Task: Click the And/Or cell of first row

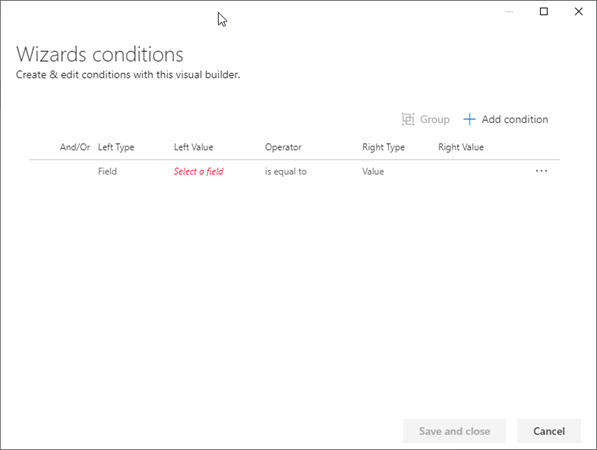Action: point(75,171)
